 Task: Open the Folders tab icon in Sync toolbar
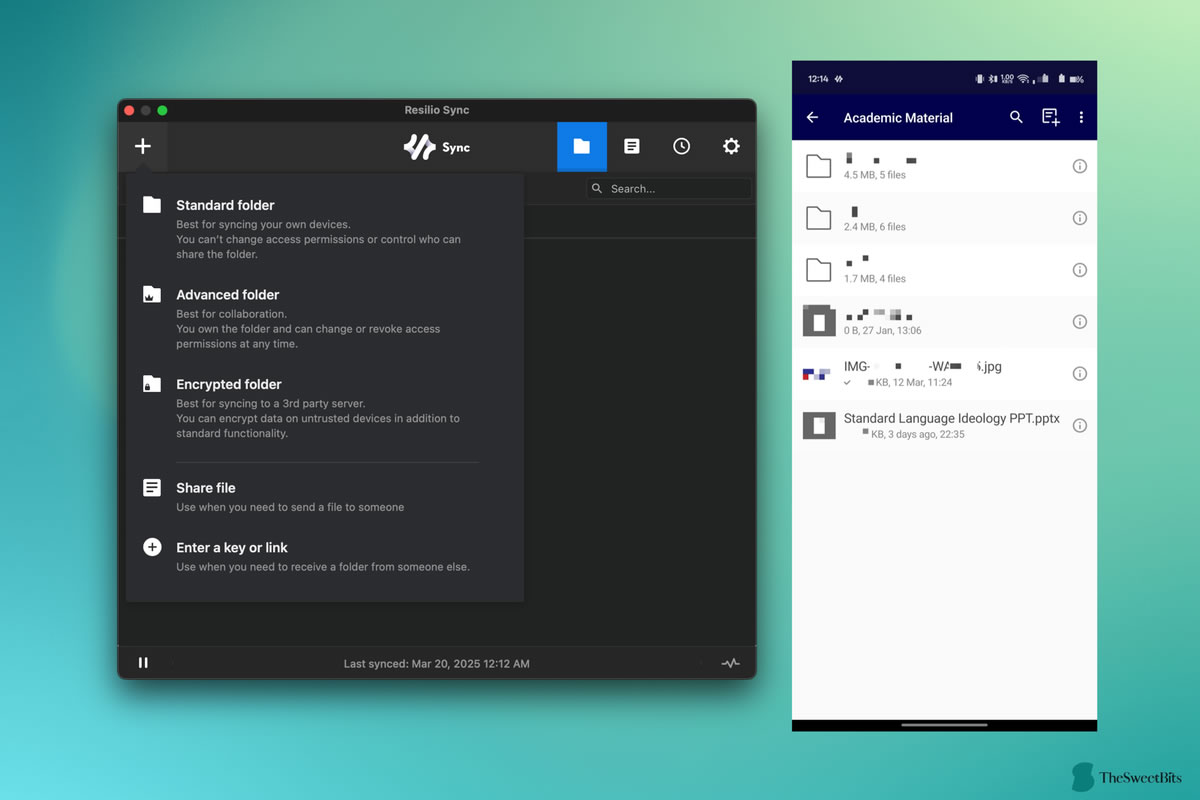click(582, 146)
